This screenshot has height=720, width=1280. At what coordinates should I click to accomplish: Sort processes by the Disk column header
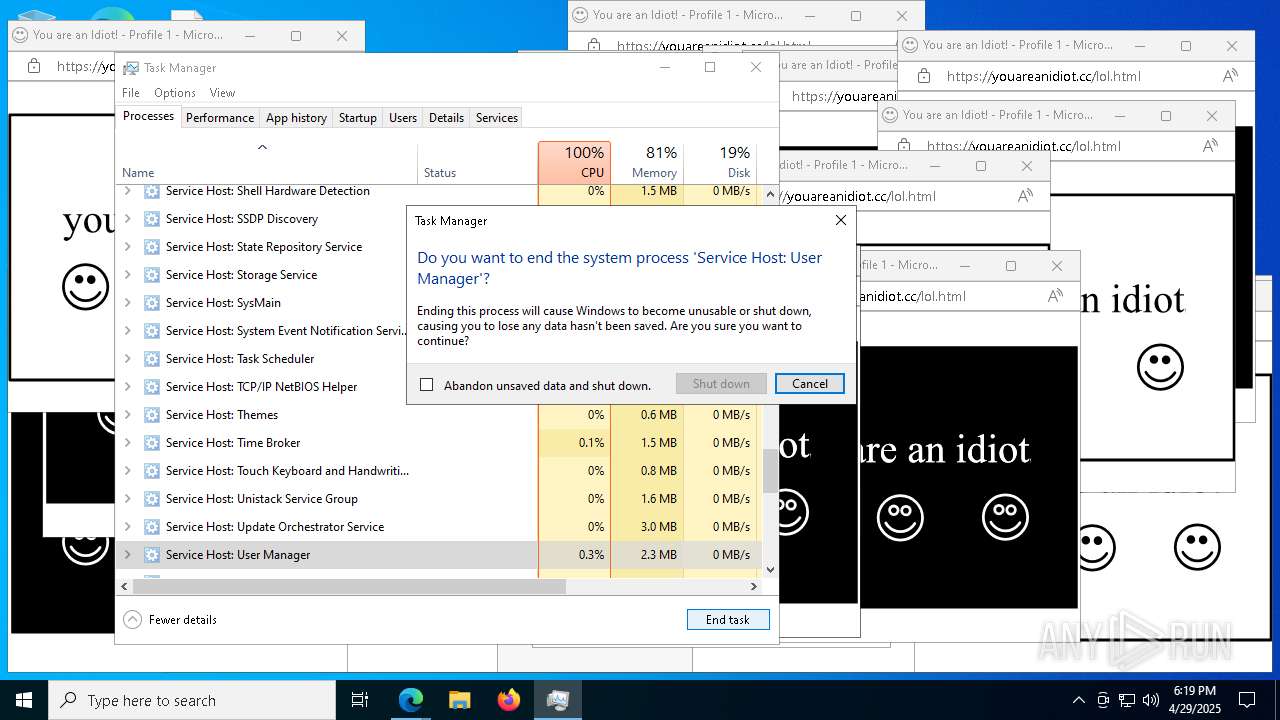coord(720,162)
